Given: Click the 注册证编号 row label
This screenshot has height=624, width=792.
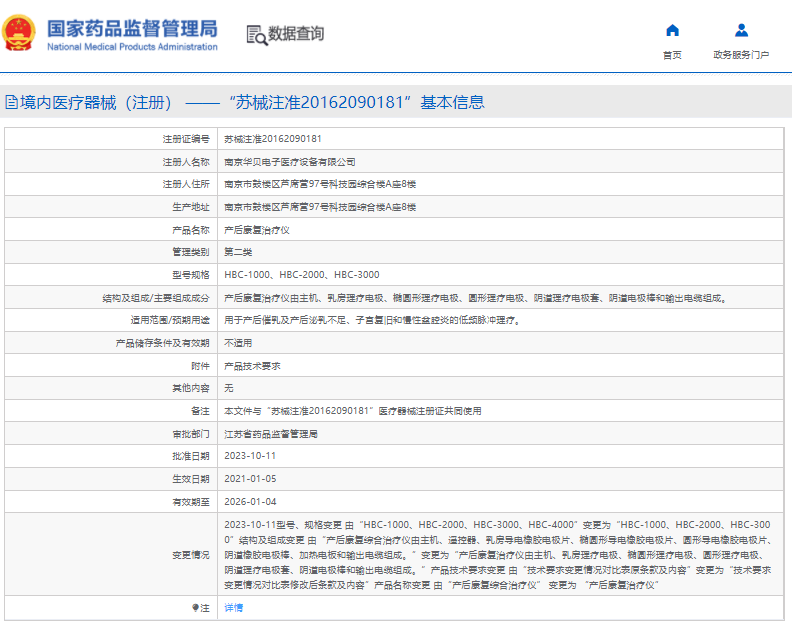Looking at the screenshot, I should [186, 139].
